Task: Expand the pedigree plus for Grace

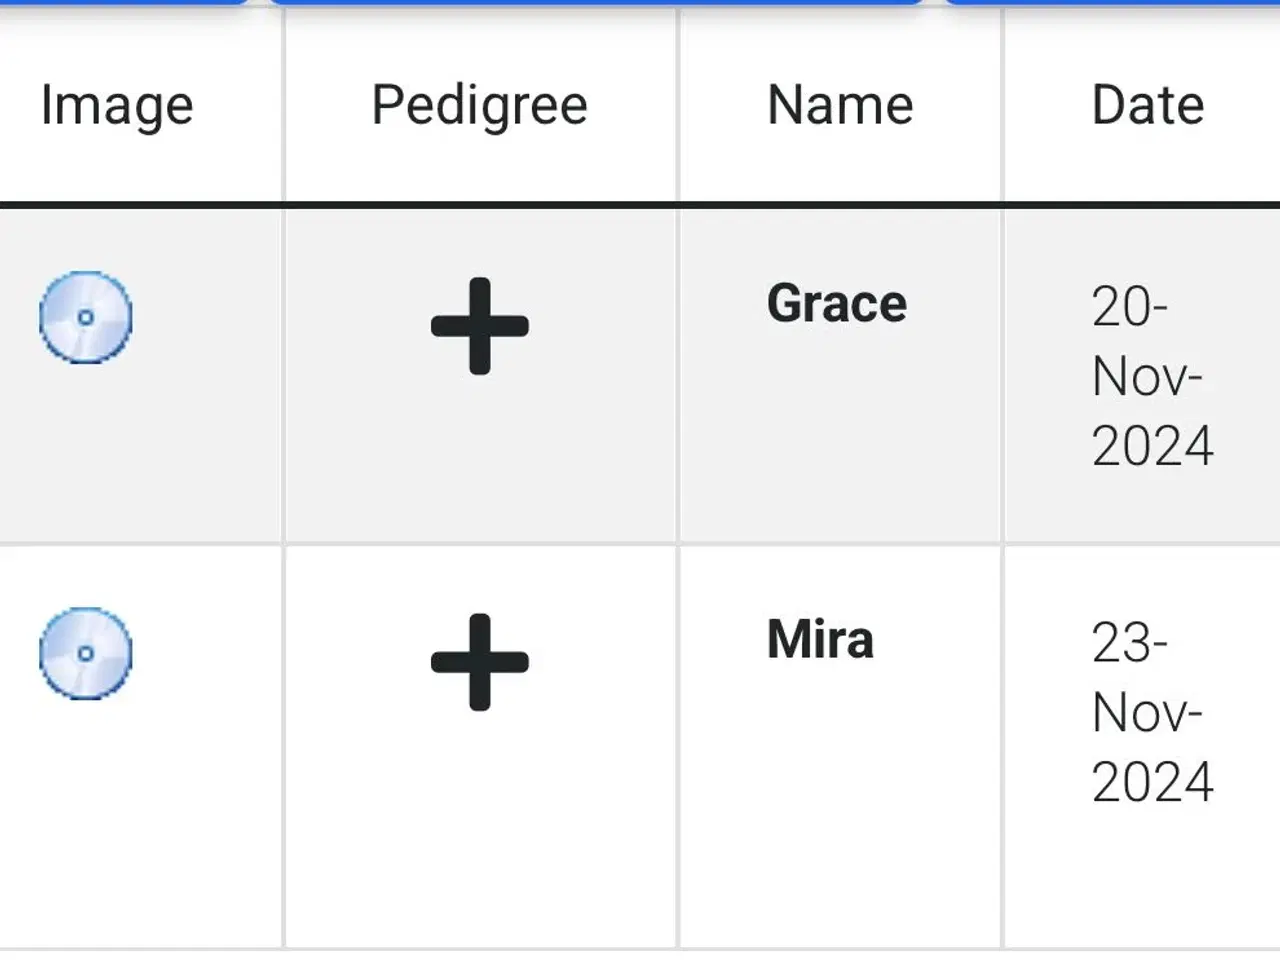Action: (480, 326)
